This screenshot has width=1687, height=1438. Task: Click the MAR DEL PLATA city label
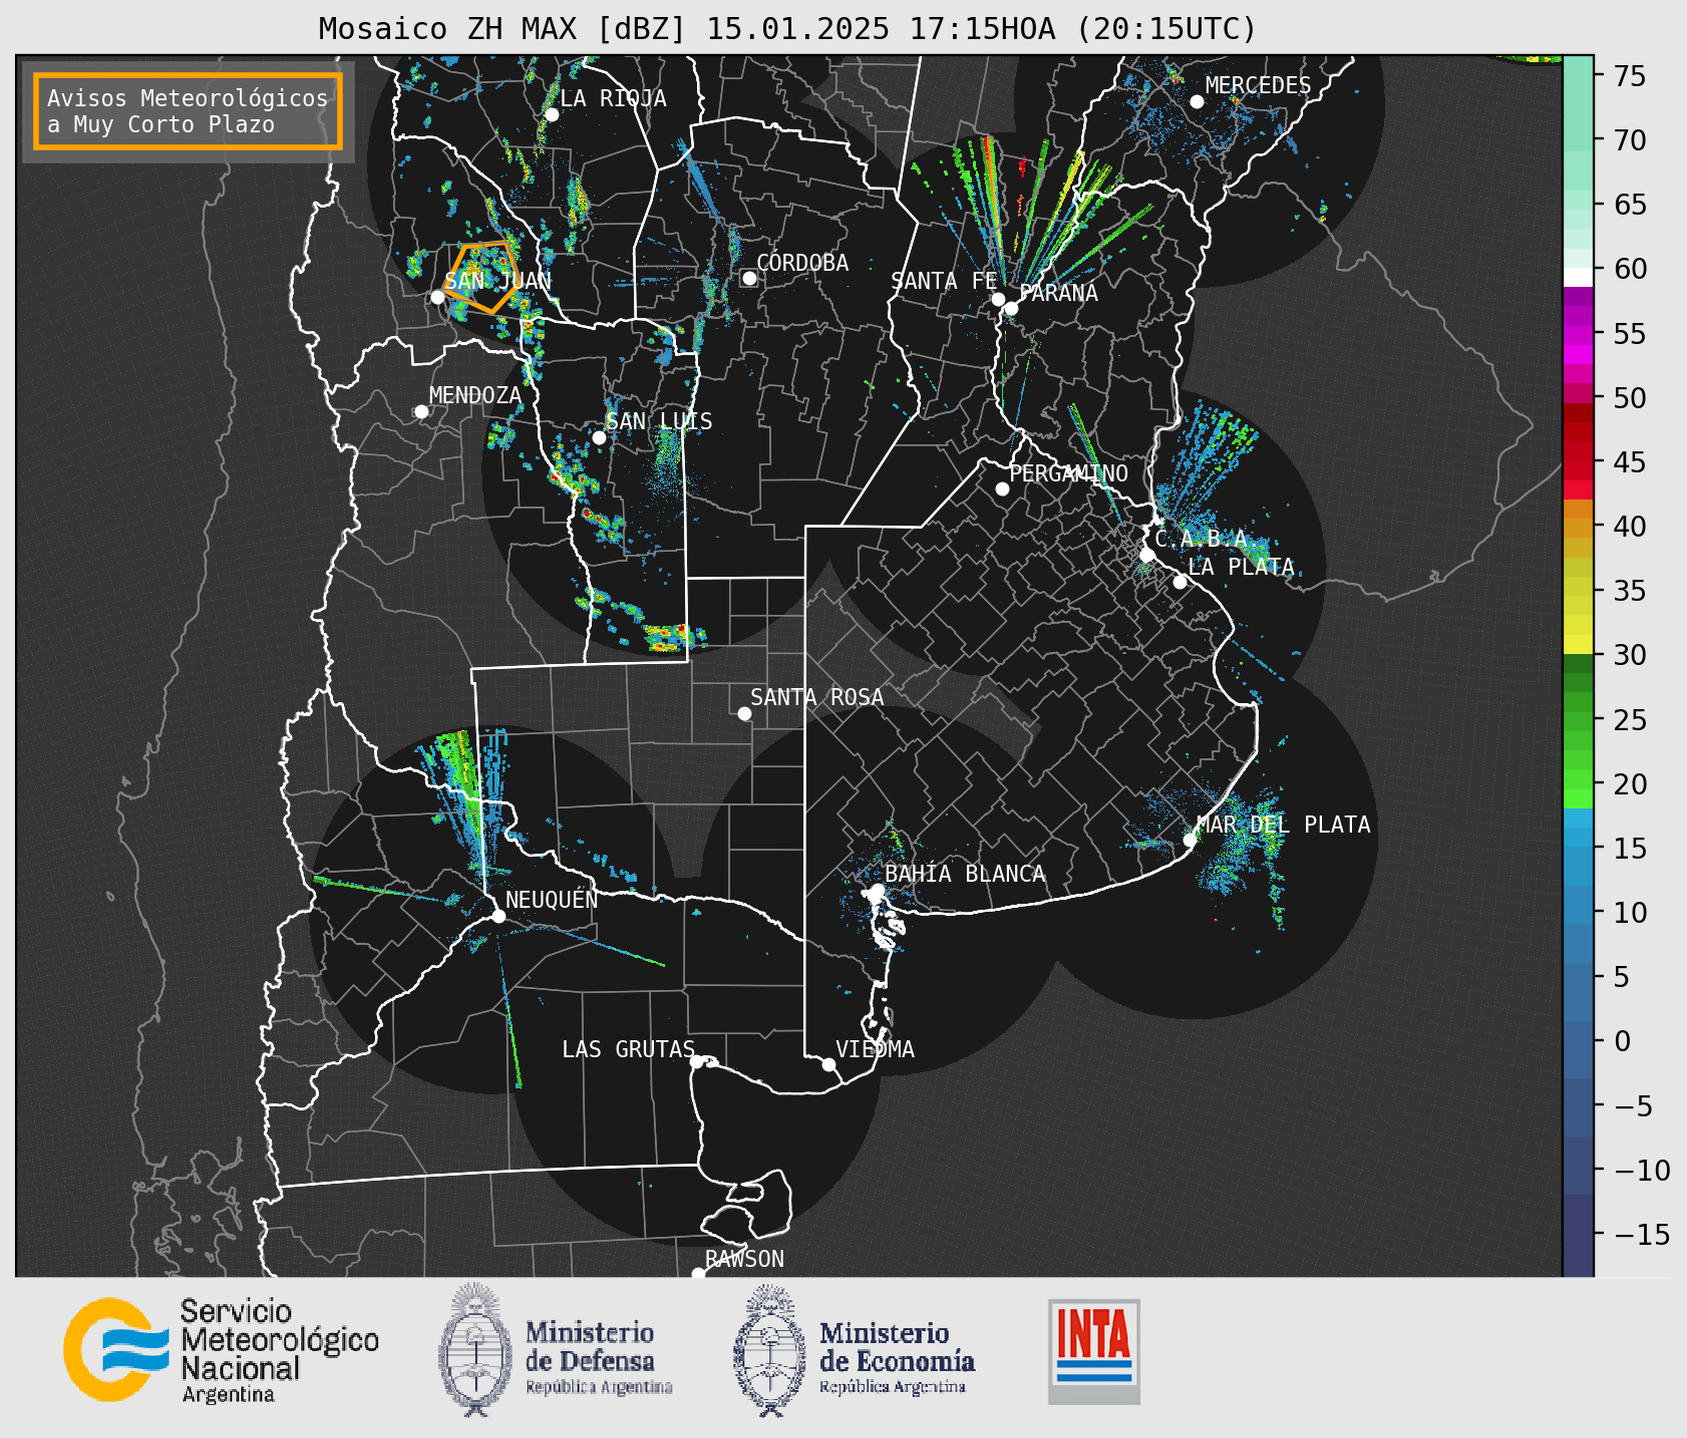tap(1283, 825)
